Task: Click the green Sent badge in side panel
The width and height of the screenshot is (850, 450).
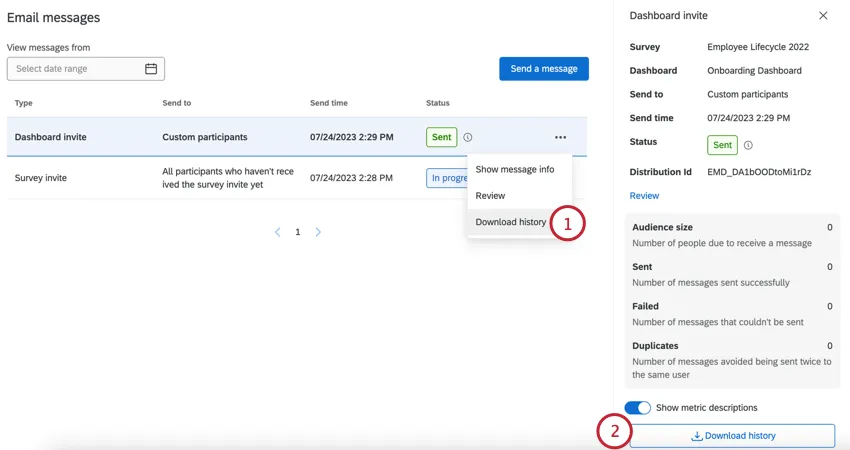Action: click(x=722, y=145)
